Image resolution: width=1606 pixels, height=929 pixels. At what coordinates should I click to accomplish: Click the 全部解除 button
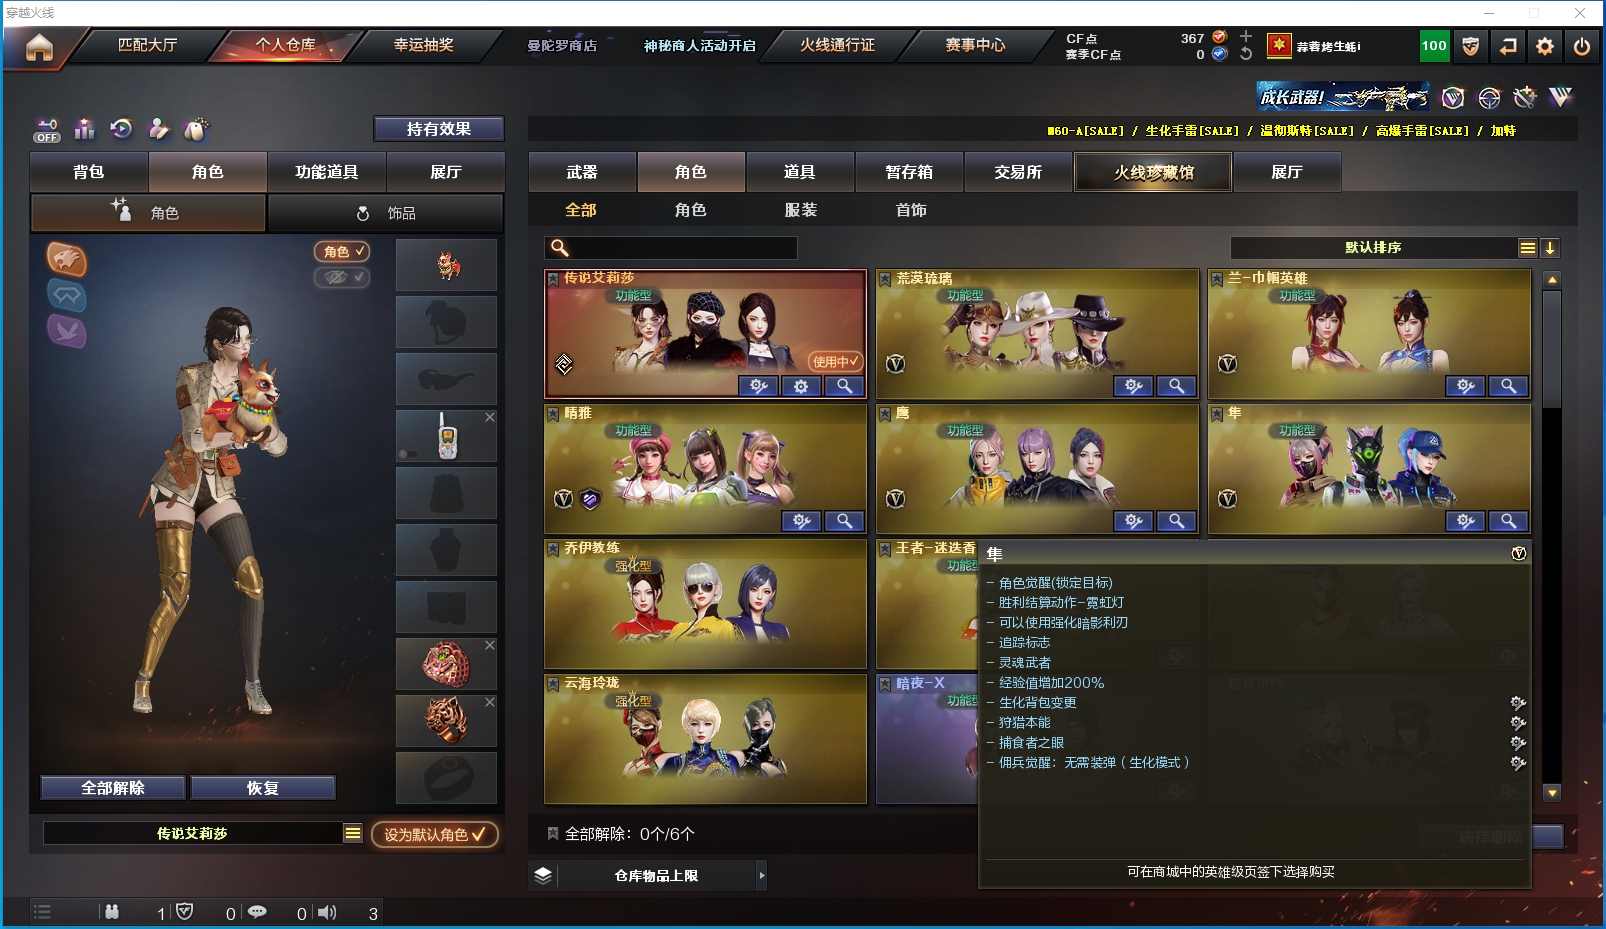[x=113, y=788]
